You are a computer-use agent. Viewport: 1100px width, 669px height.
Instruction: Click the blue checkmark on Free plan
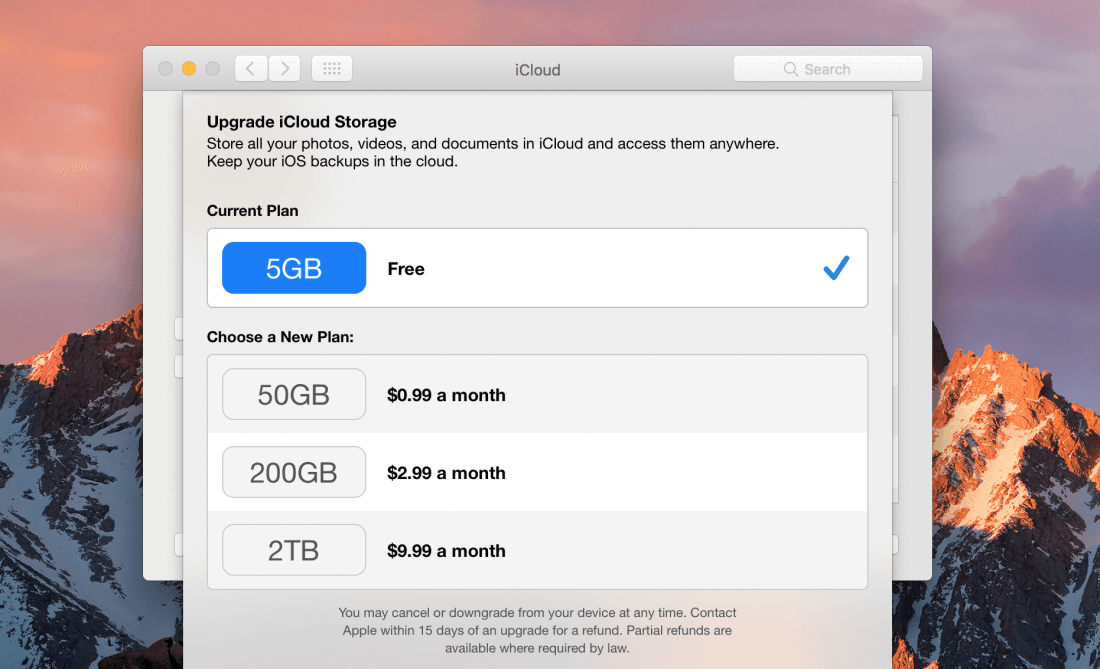[x=836, y=268]
